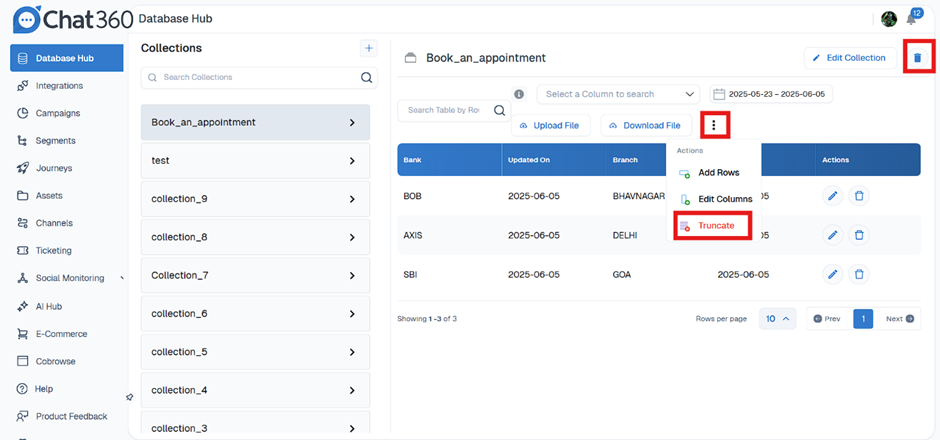This screenshot has height=440, width=940.
Task: Click the info icon beside column selector
Action: (x=519, y=94)
